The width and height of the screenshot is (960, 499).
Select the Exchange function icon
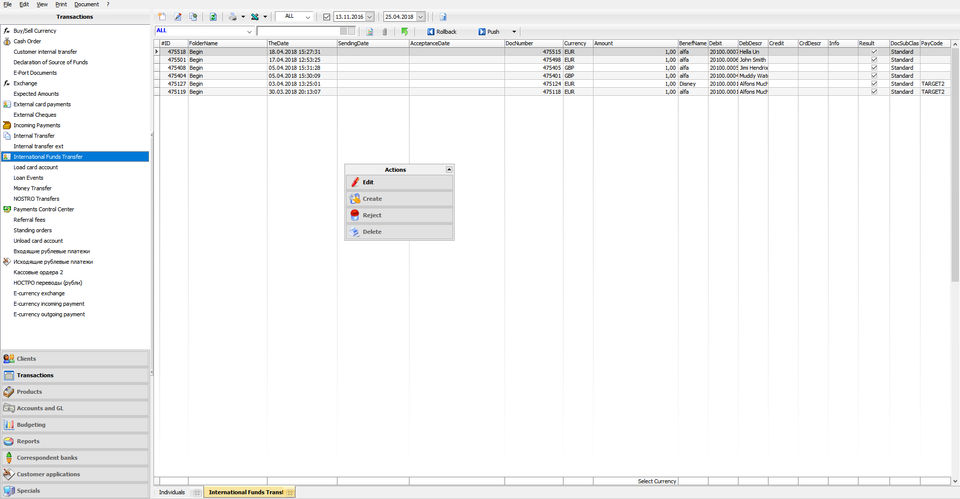(x=7, y=83)
